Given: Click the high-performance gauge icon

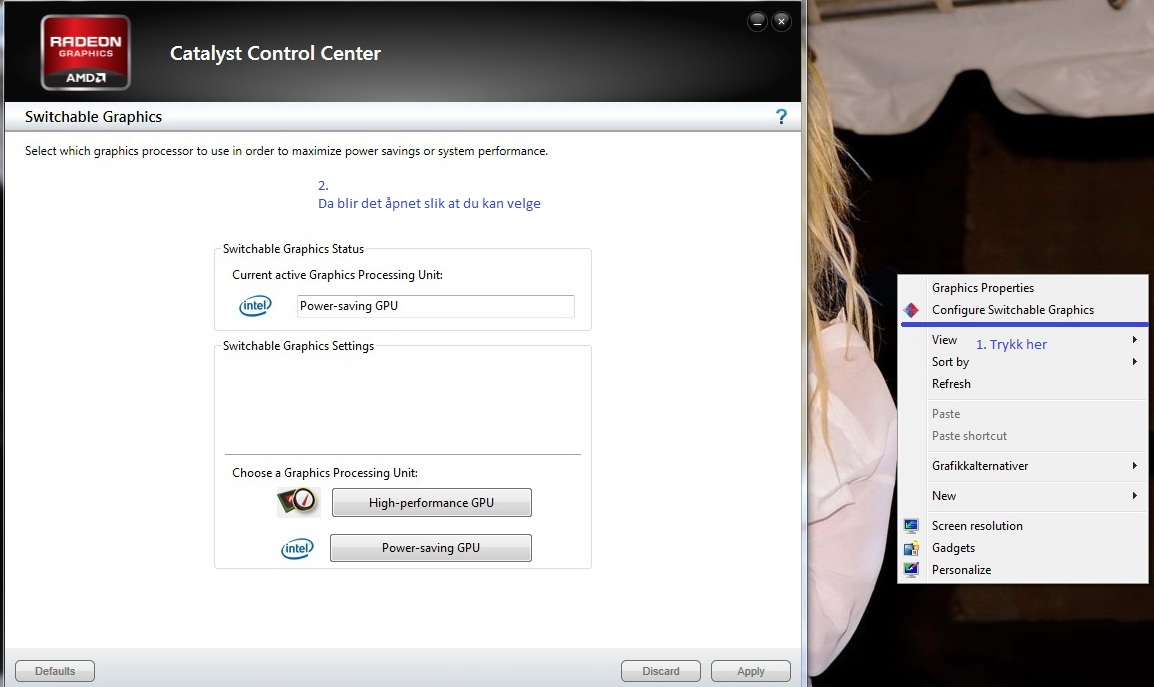Looking at the screenshot, I should click(298, 502).
